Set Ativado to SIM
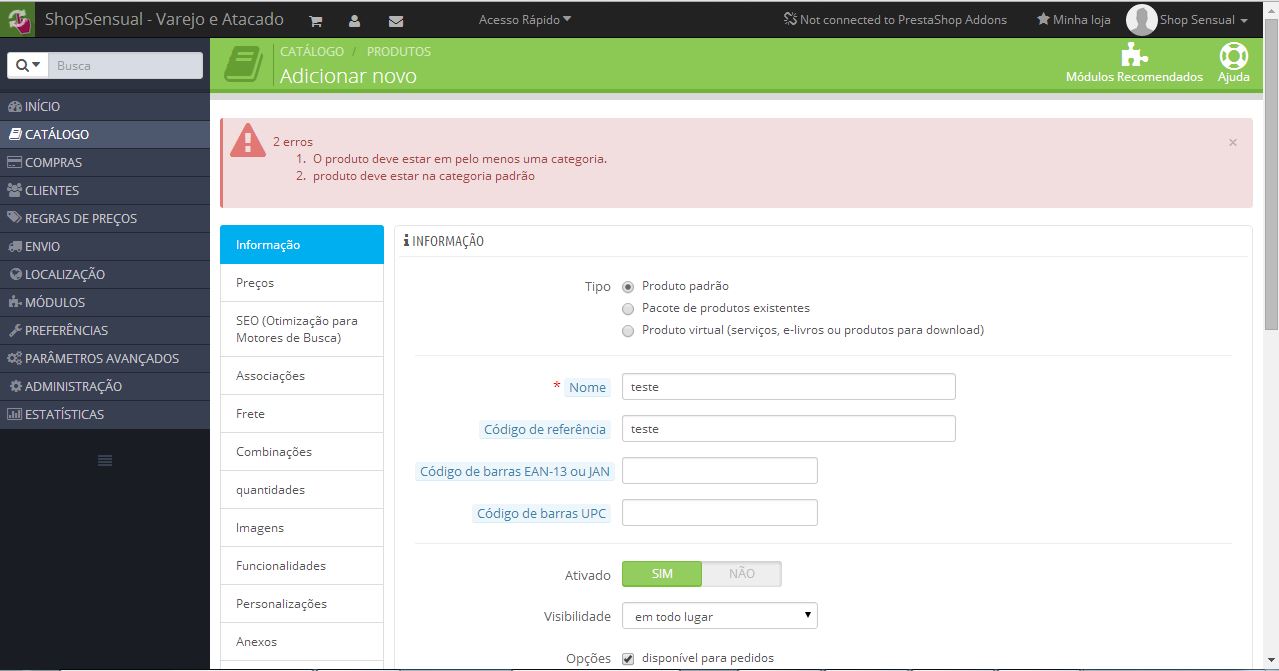1279x671 pixels. coord(662,574)
